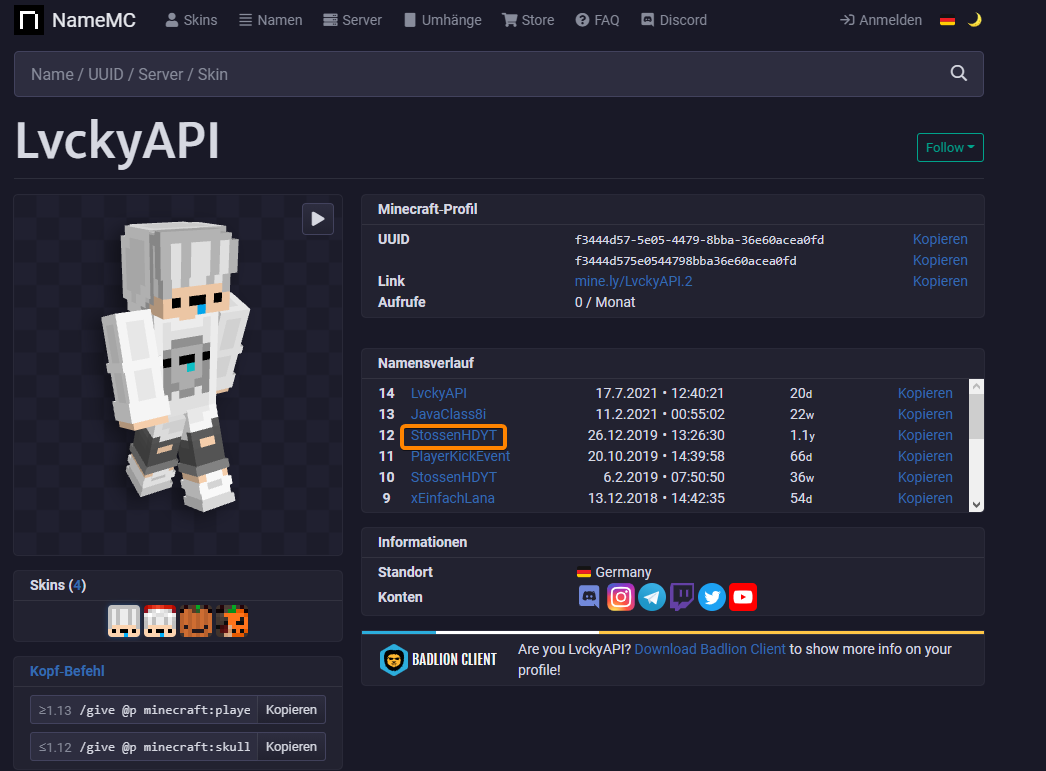Toggle dark mode moon icon
Viewport: 1046px width, 771px height.
click(x=974, y=20)
